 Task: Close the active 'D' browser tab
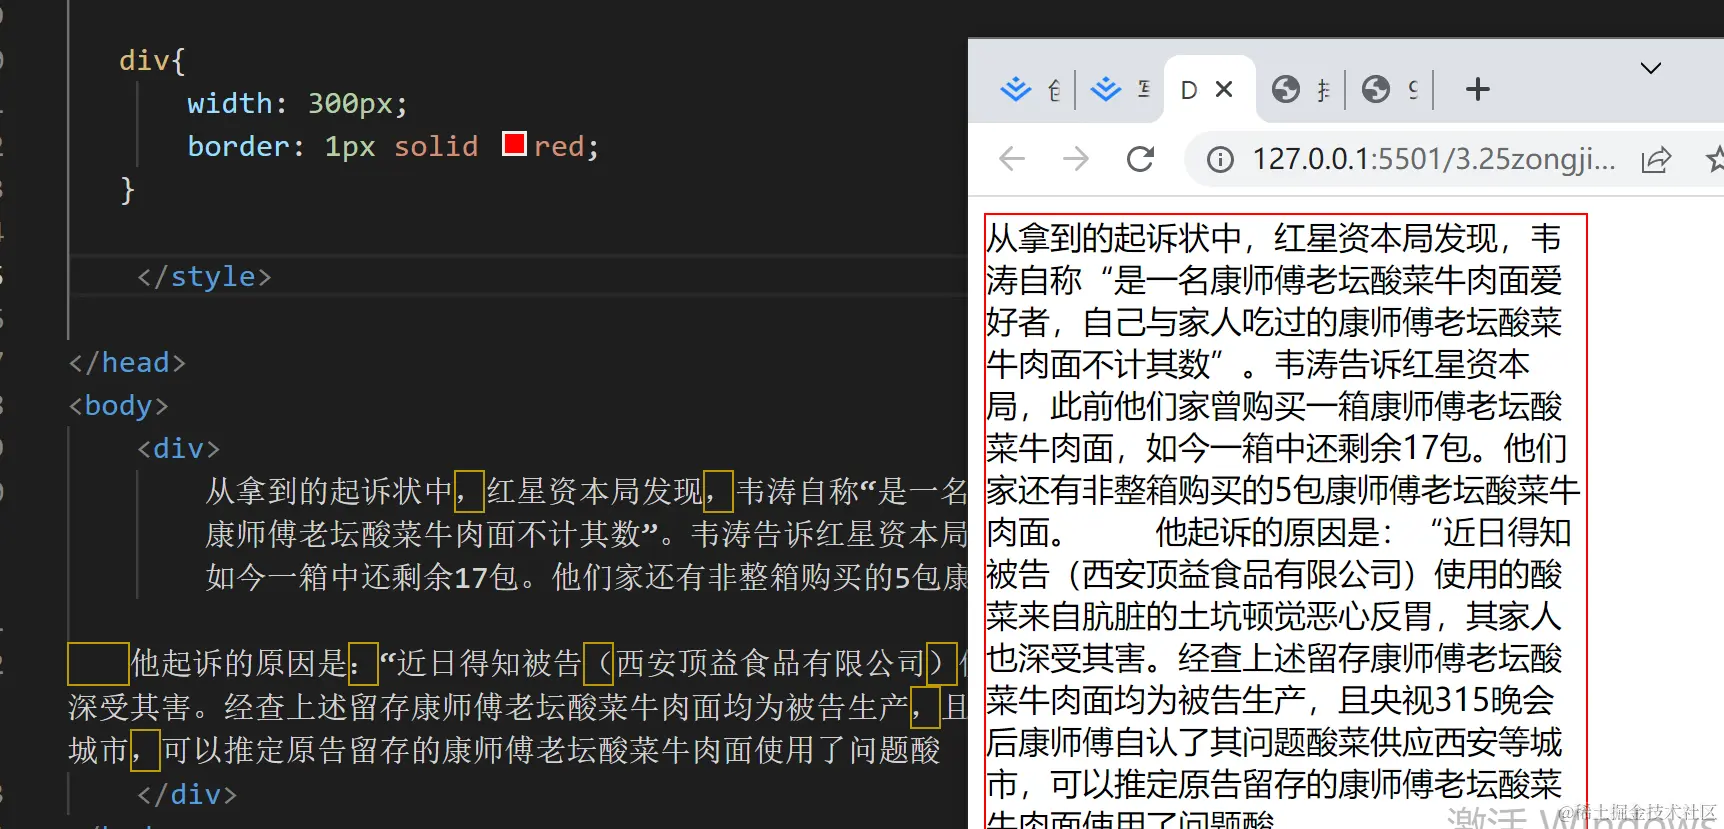coord(1224,90)
